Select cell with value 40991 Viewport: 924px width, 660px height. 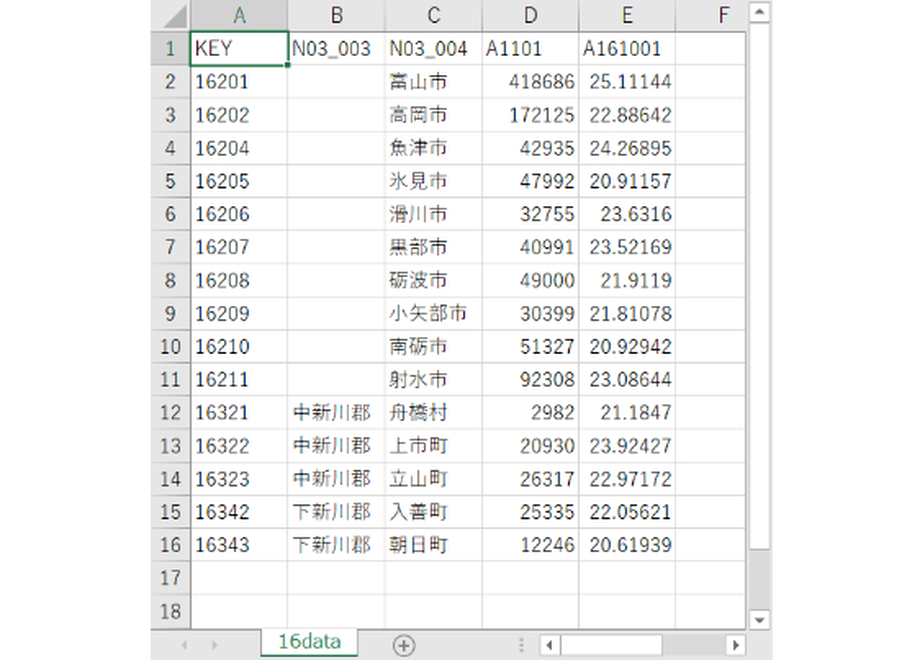[x=530, y=247]
